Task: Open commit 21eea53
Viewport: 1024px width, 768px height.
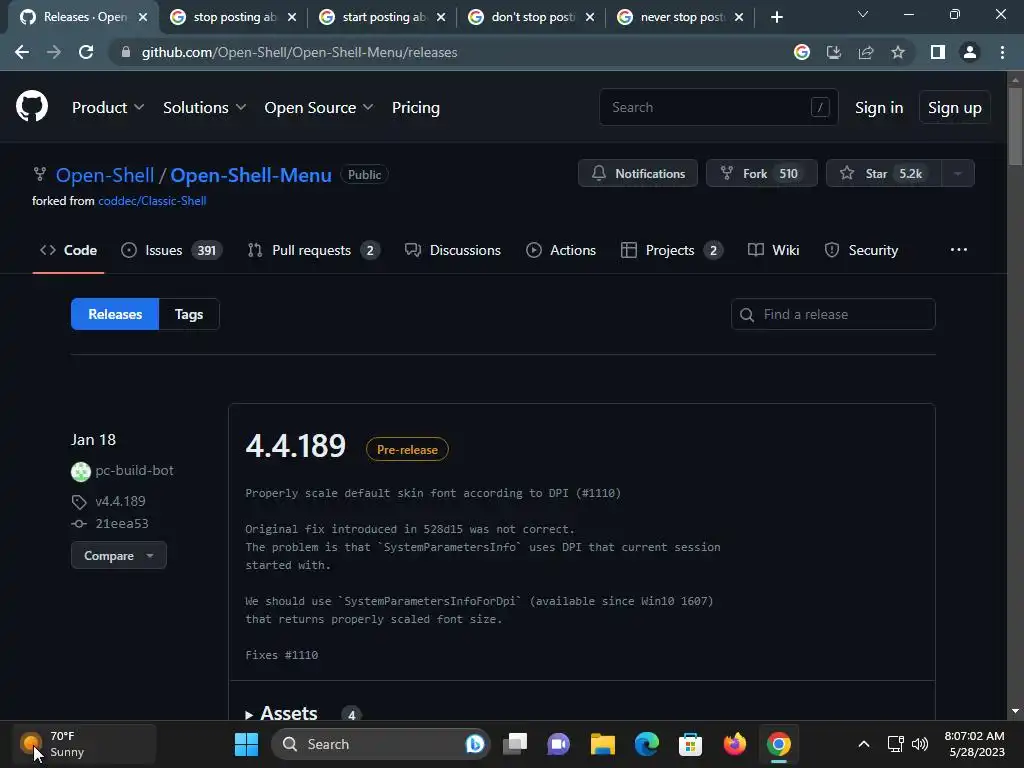Action: click(121, 524)
